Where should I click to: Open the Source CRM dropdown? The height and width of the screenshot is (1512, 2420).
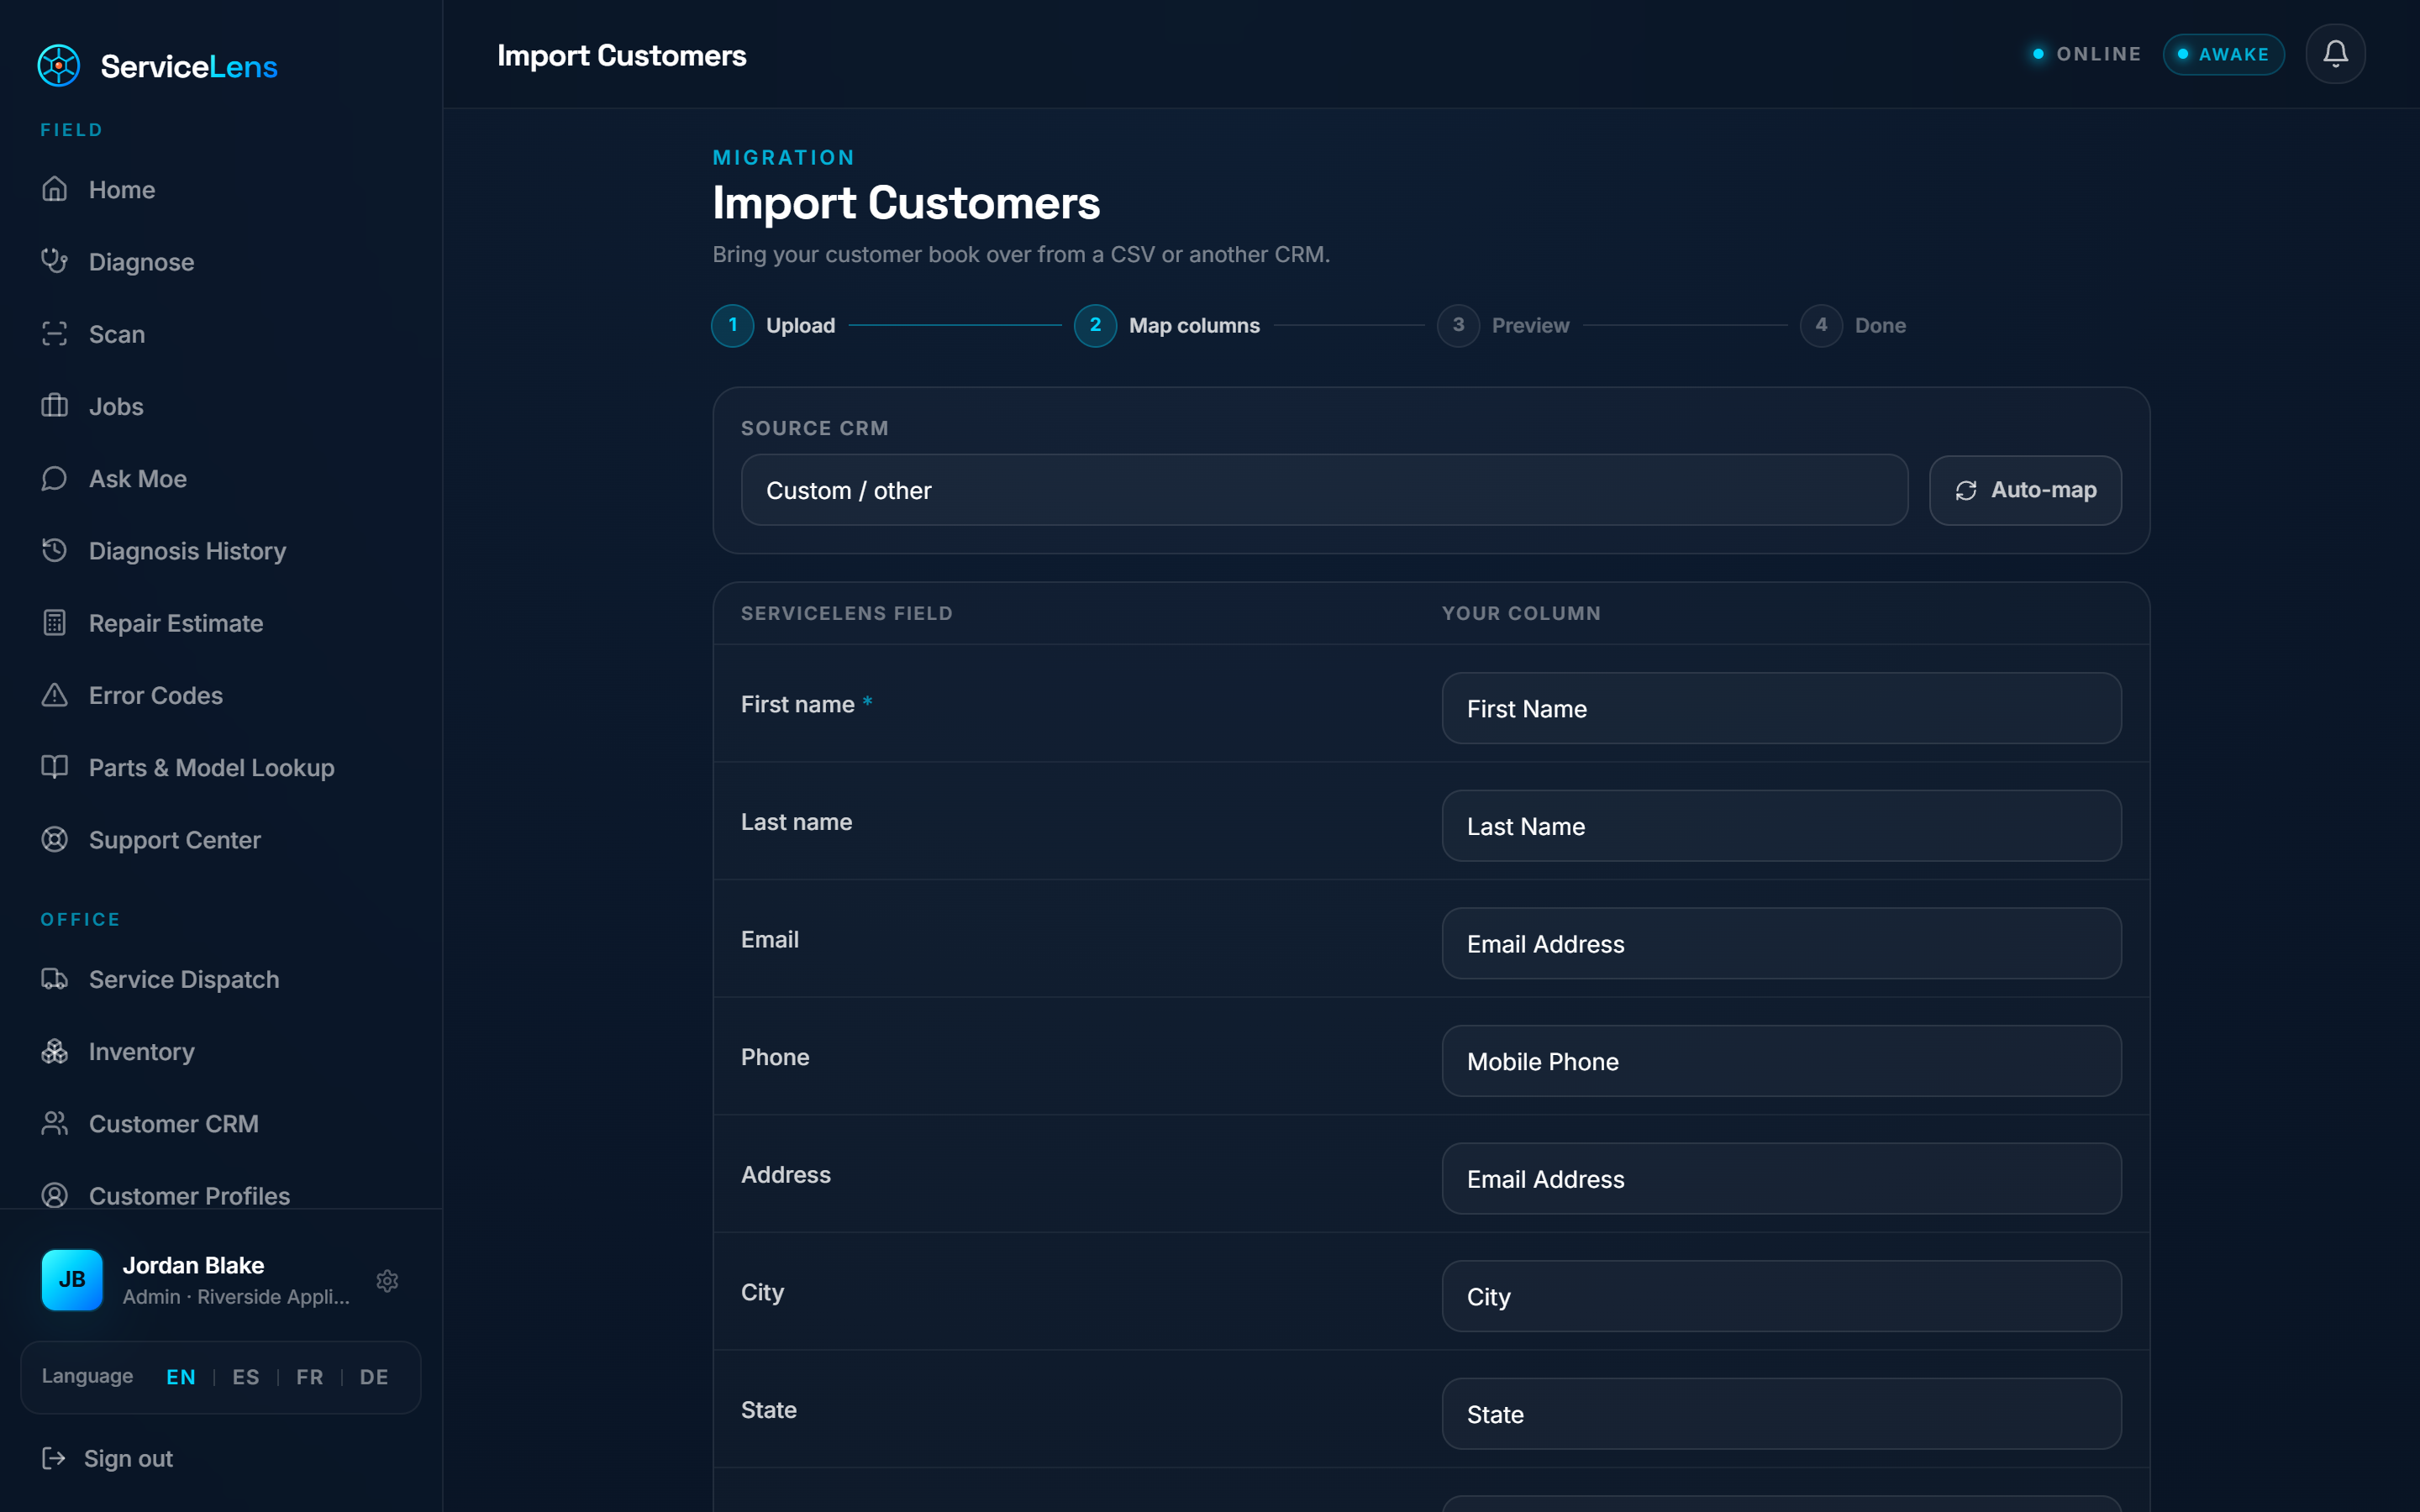[x=1324, y=490]
